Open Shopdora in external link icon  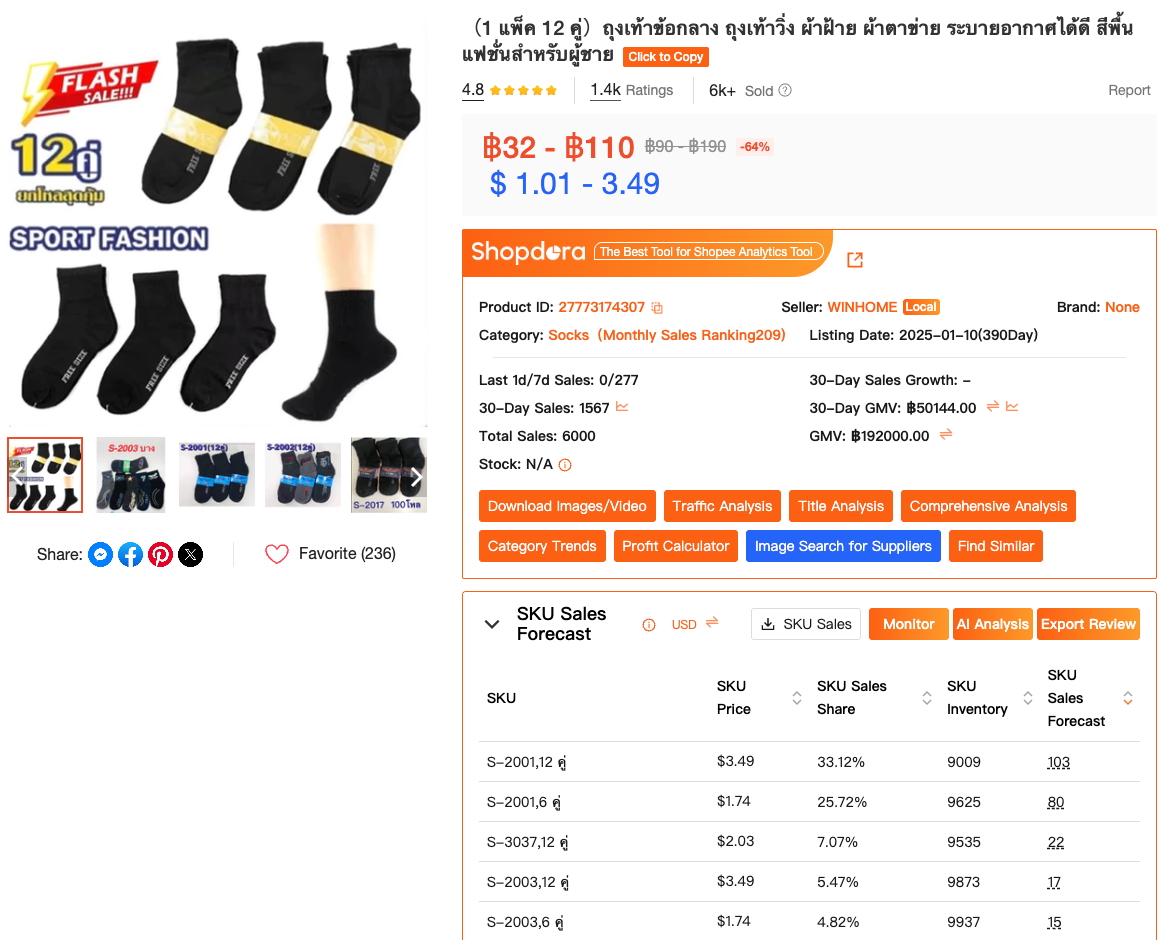point(855,260)
